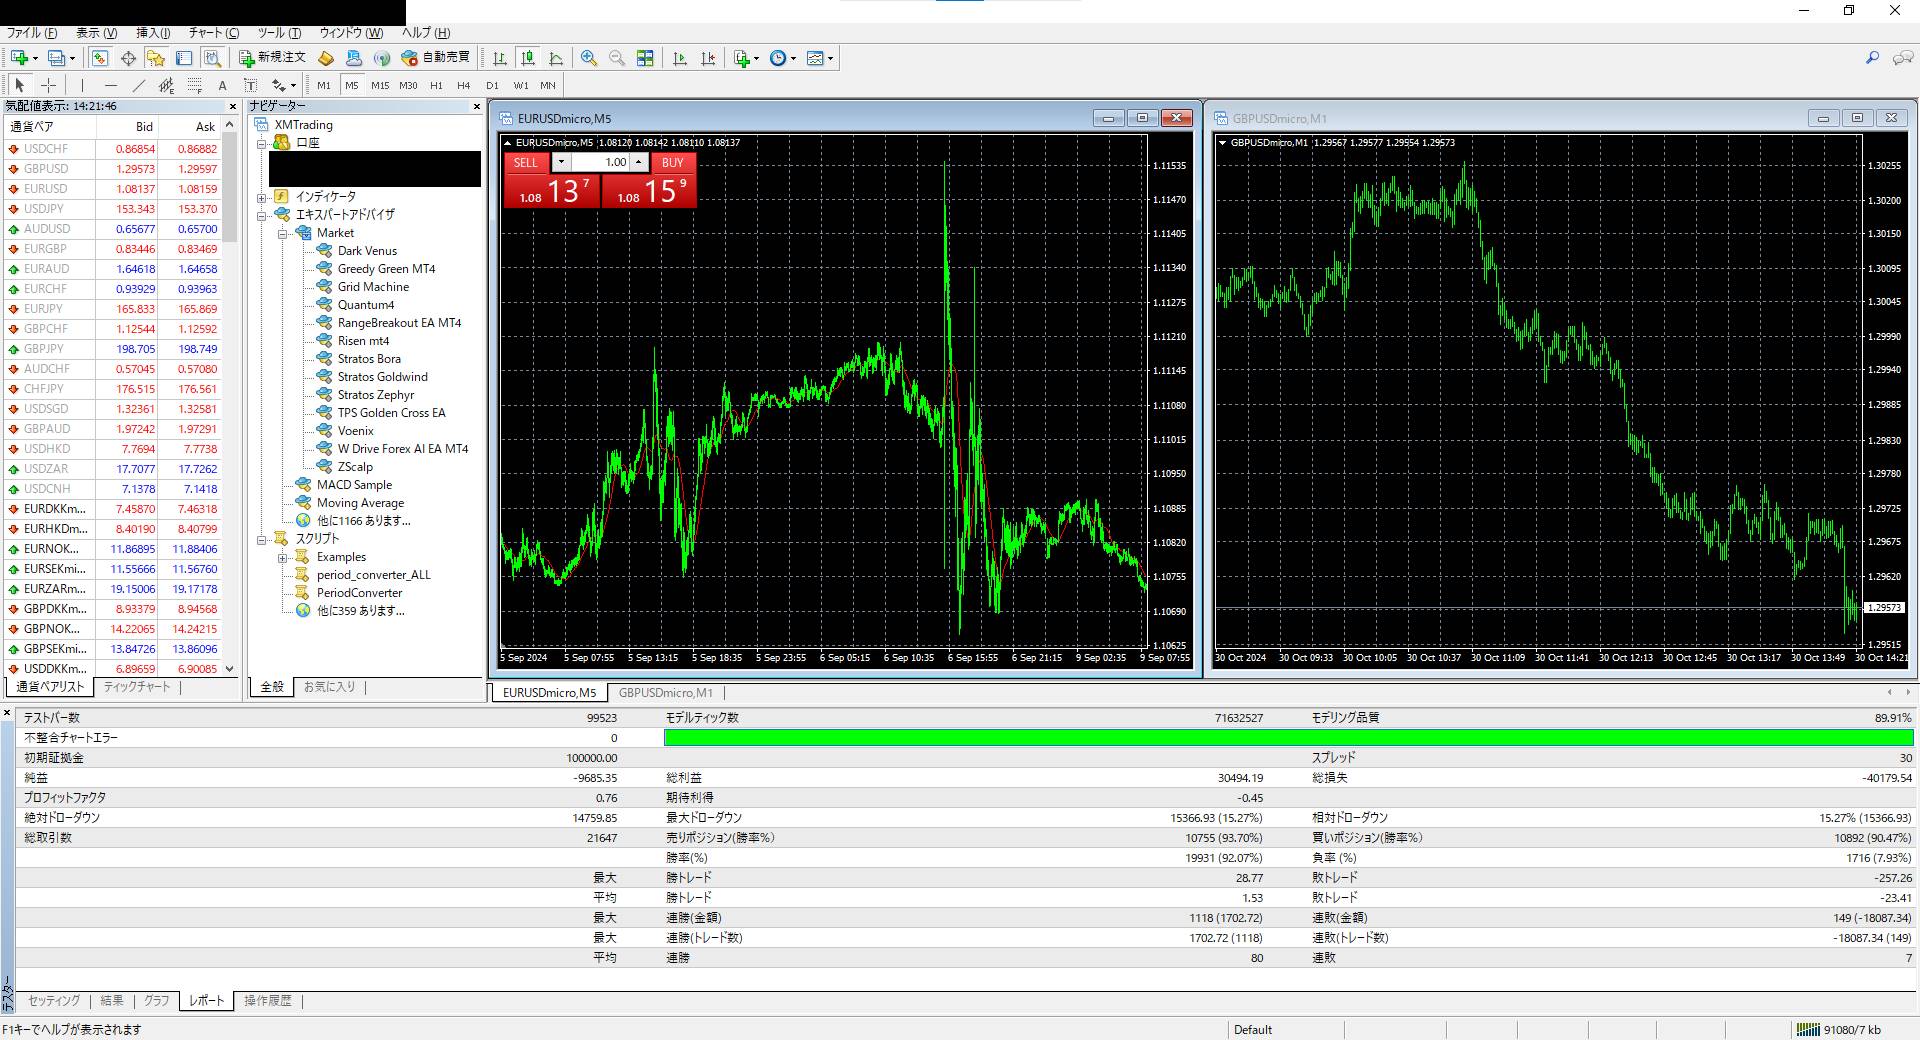Select the Fibonacci retracement tool

click(194, 85)
